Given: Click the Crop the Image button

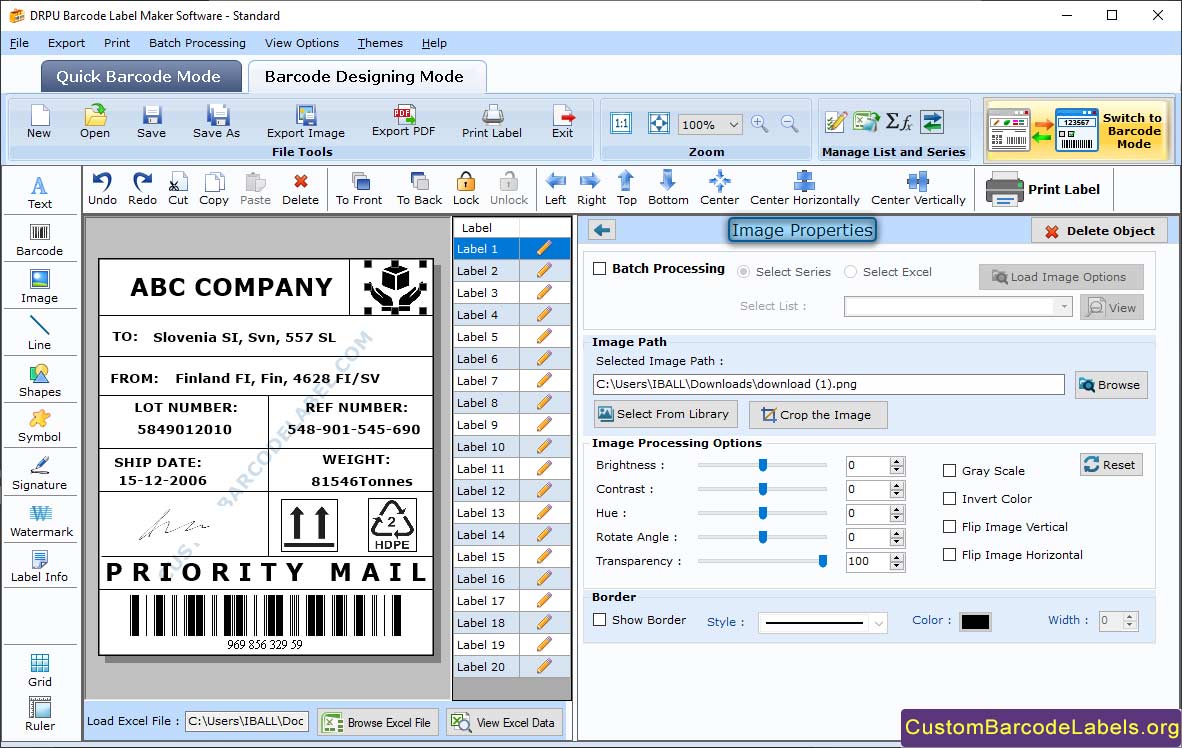Looking at the screenshot, I should coord(817,415).
